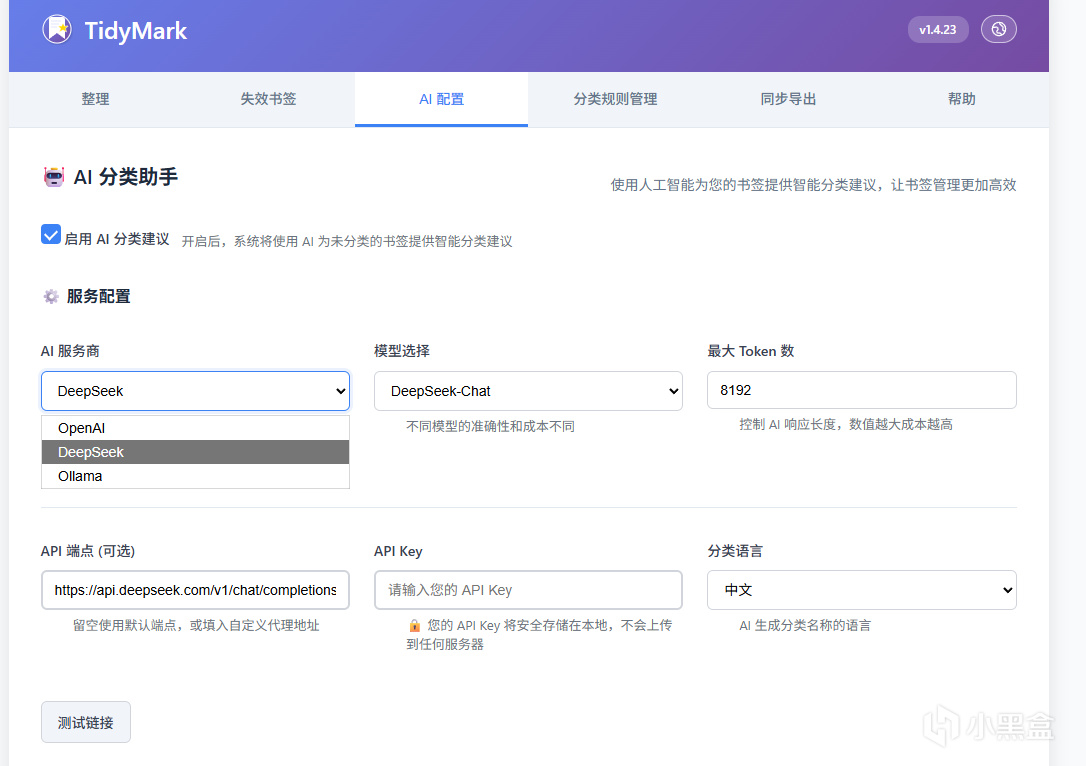Open the 分类语言 dropdown set to 中文
Viewport: 1086px width, 766px height.
coord(862,590)
